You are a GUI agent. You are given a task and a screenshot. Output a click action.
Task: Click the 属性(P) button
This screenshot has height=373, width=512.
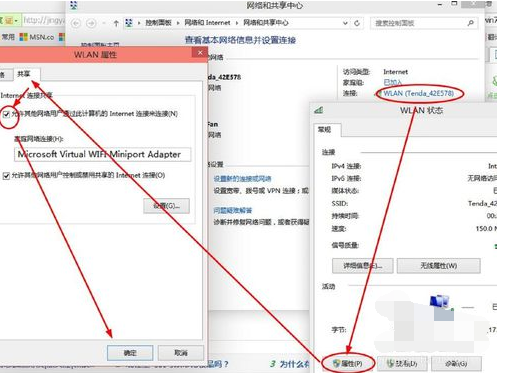pos(348,363)
